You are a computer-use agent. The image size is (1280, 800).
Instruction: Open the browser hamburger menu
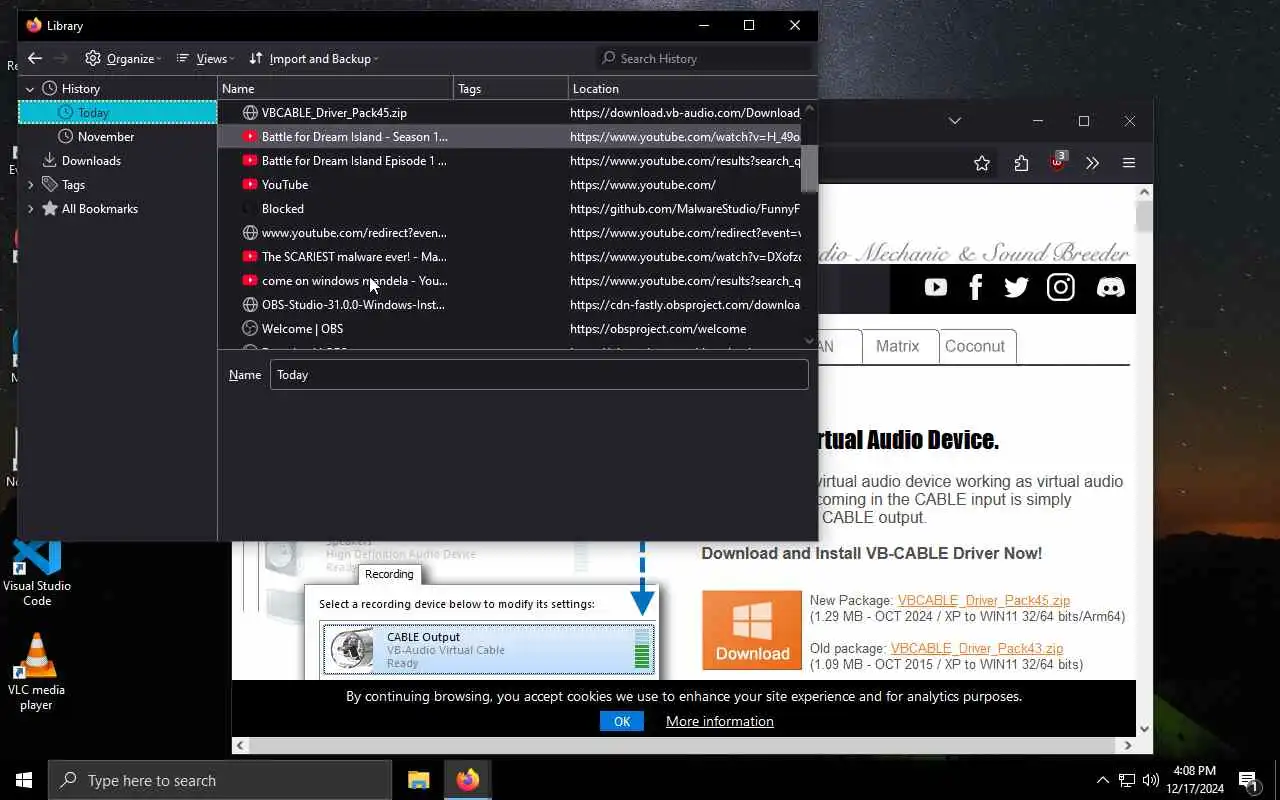tap(1129, 163)
